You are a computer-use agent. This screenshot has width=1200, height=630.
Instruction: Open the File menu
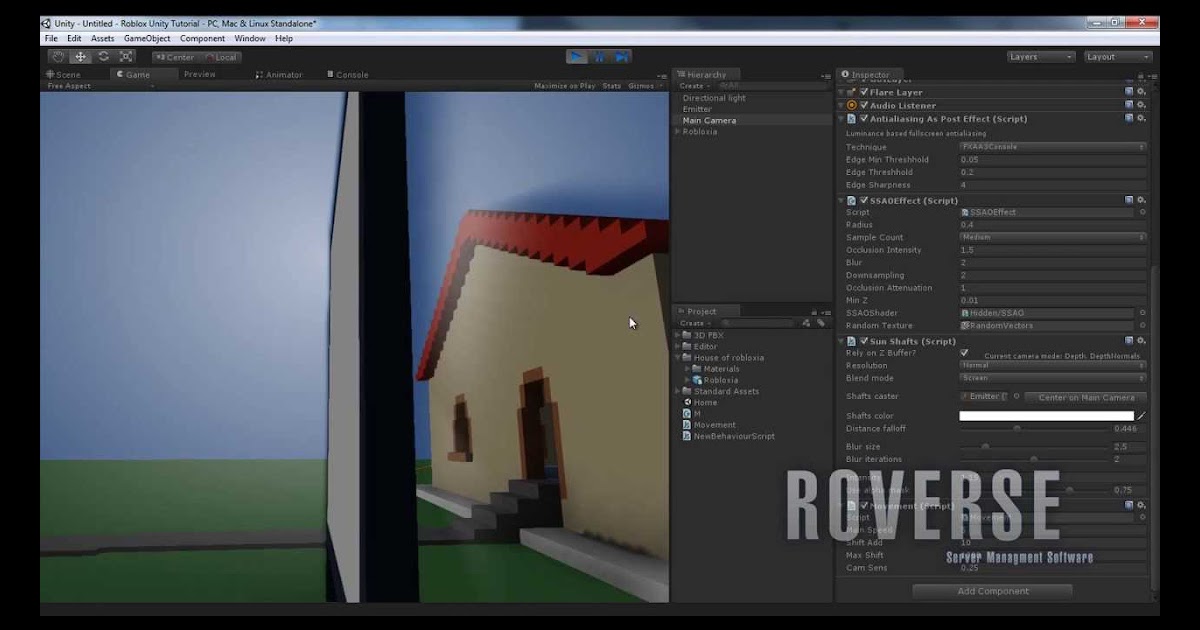coord(51,38)
